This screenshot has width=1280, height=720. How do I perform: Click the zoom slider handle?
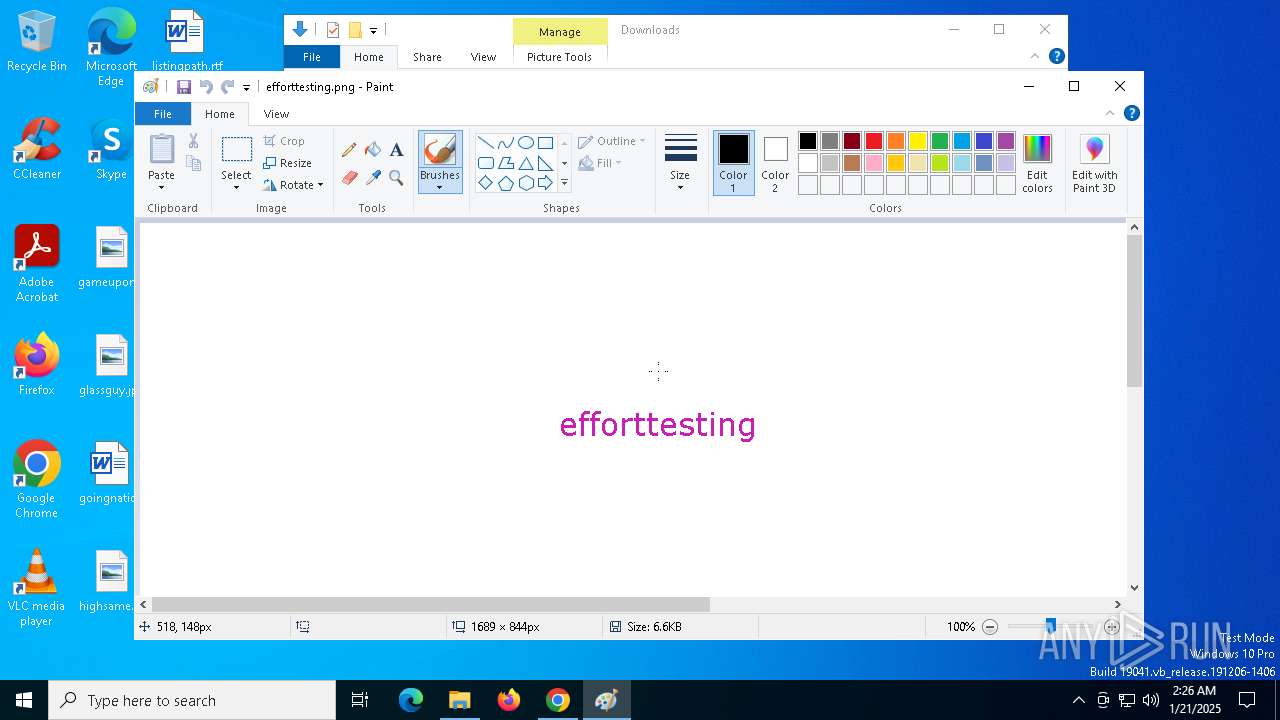click(1050, 627)
